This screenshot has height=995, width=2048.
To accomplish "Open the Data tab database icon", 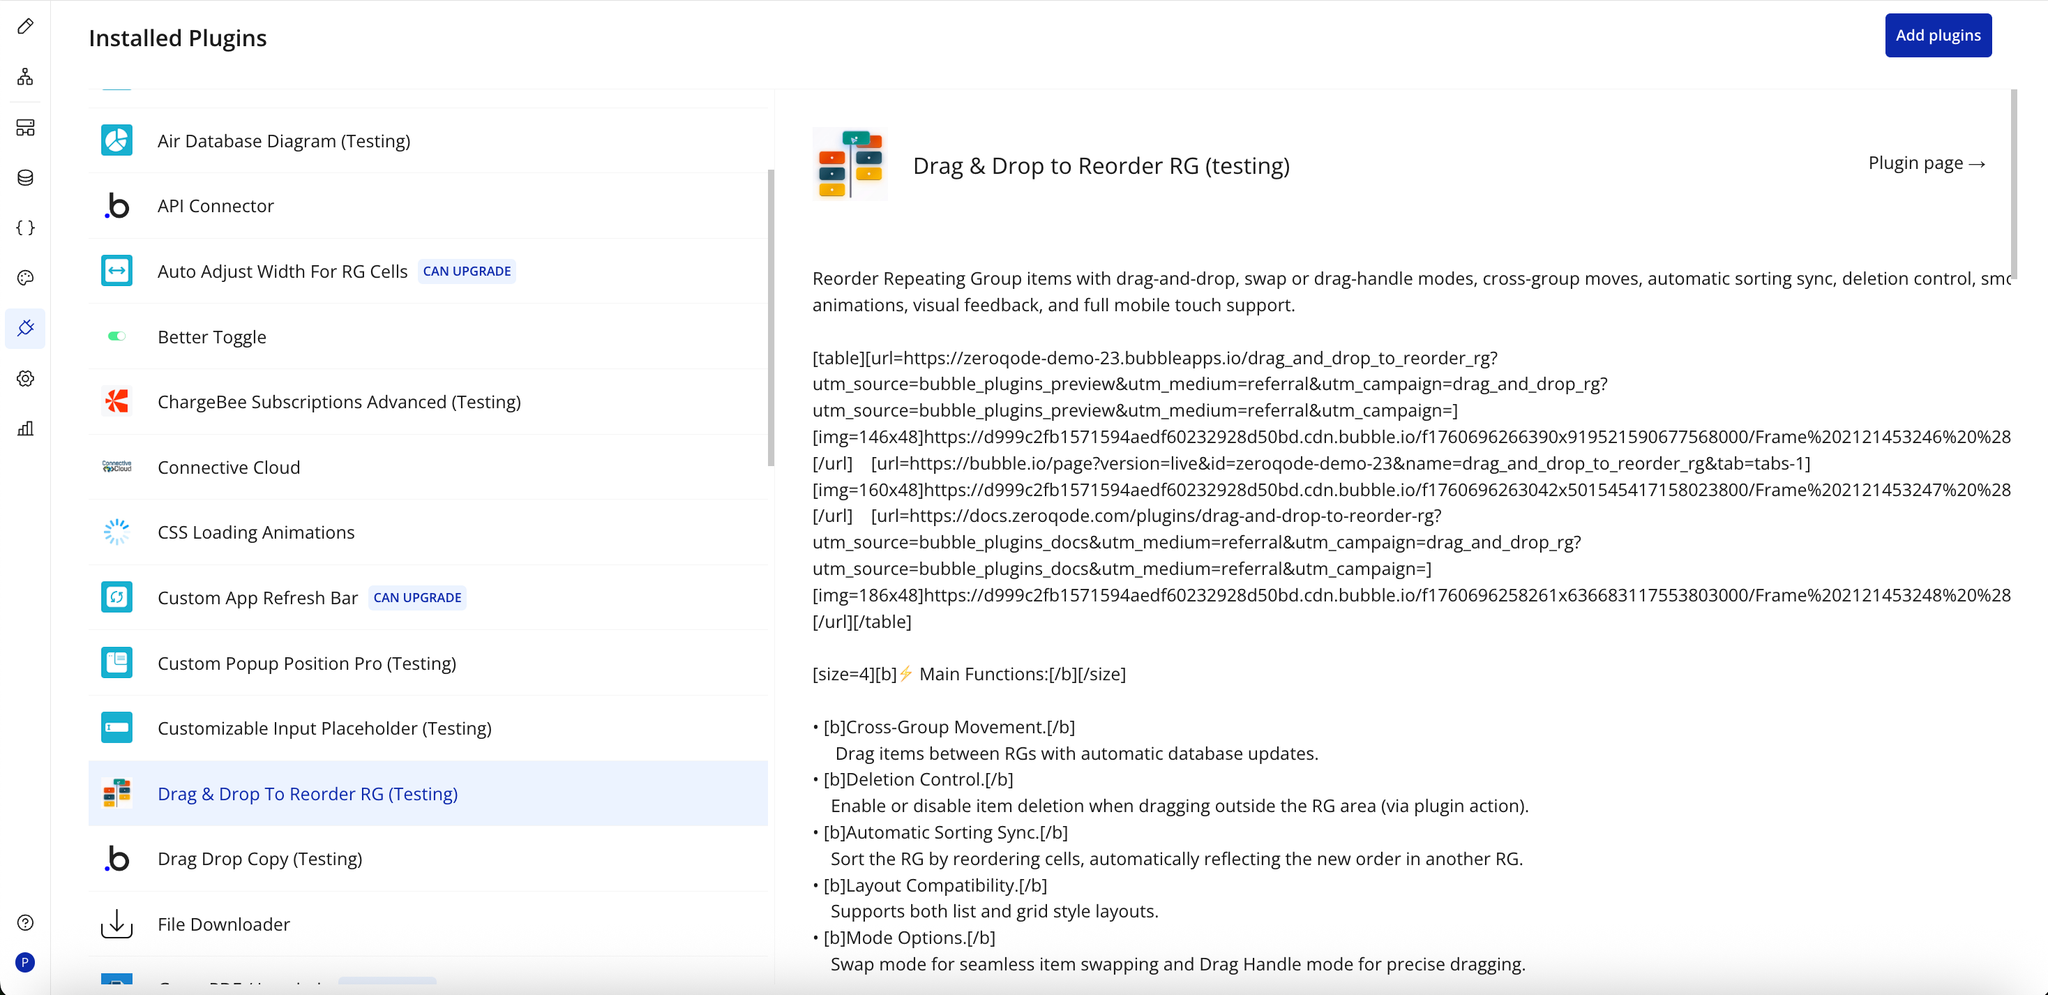I will (26, 177).
